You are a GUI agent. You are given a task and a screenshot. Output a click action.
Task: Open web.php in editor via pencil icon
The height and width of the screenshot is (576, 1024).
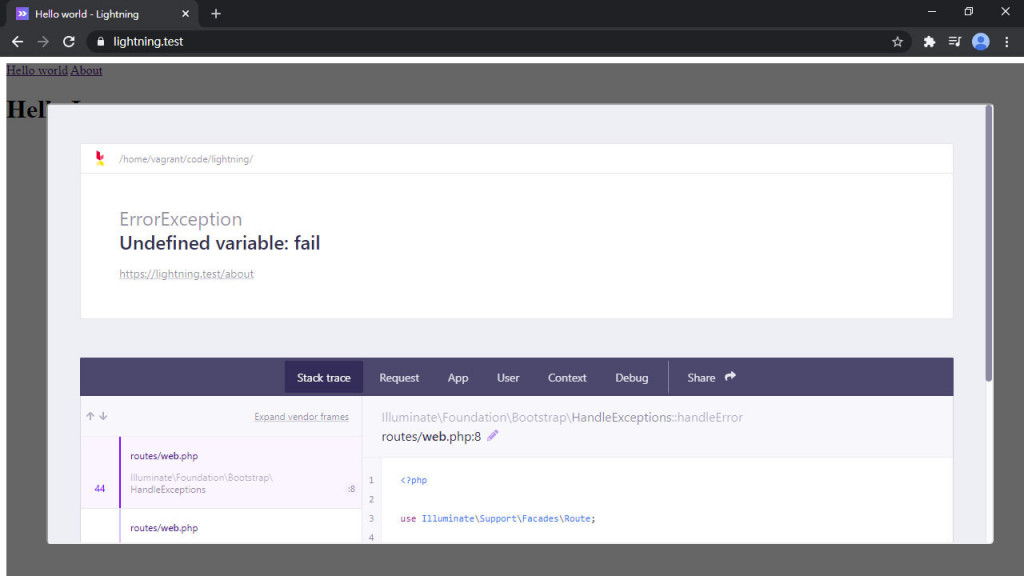click(492, 436)
